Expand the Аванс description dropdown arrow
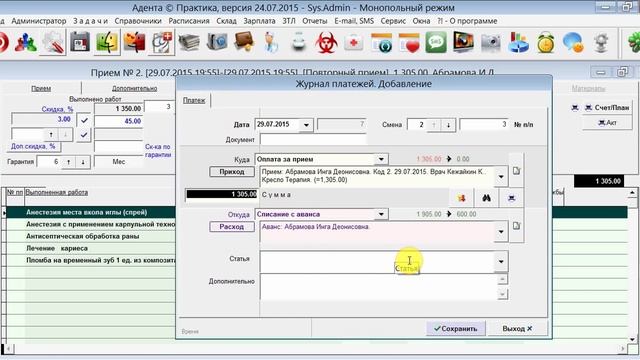This screenshot has width=640, height=360. (501, 232)
